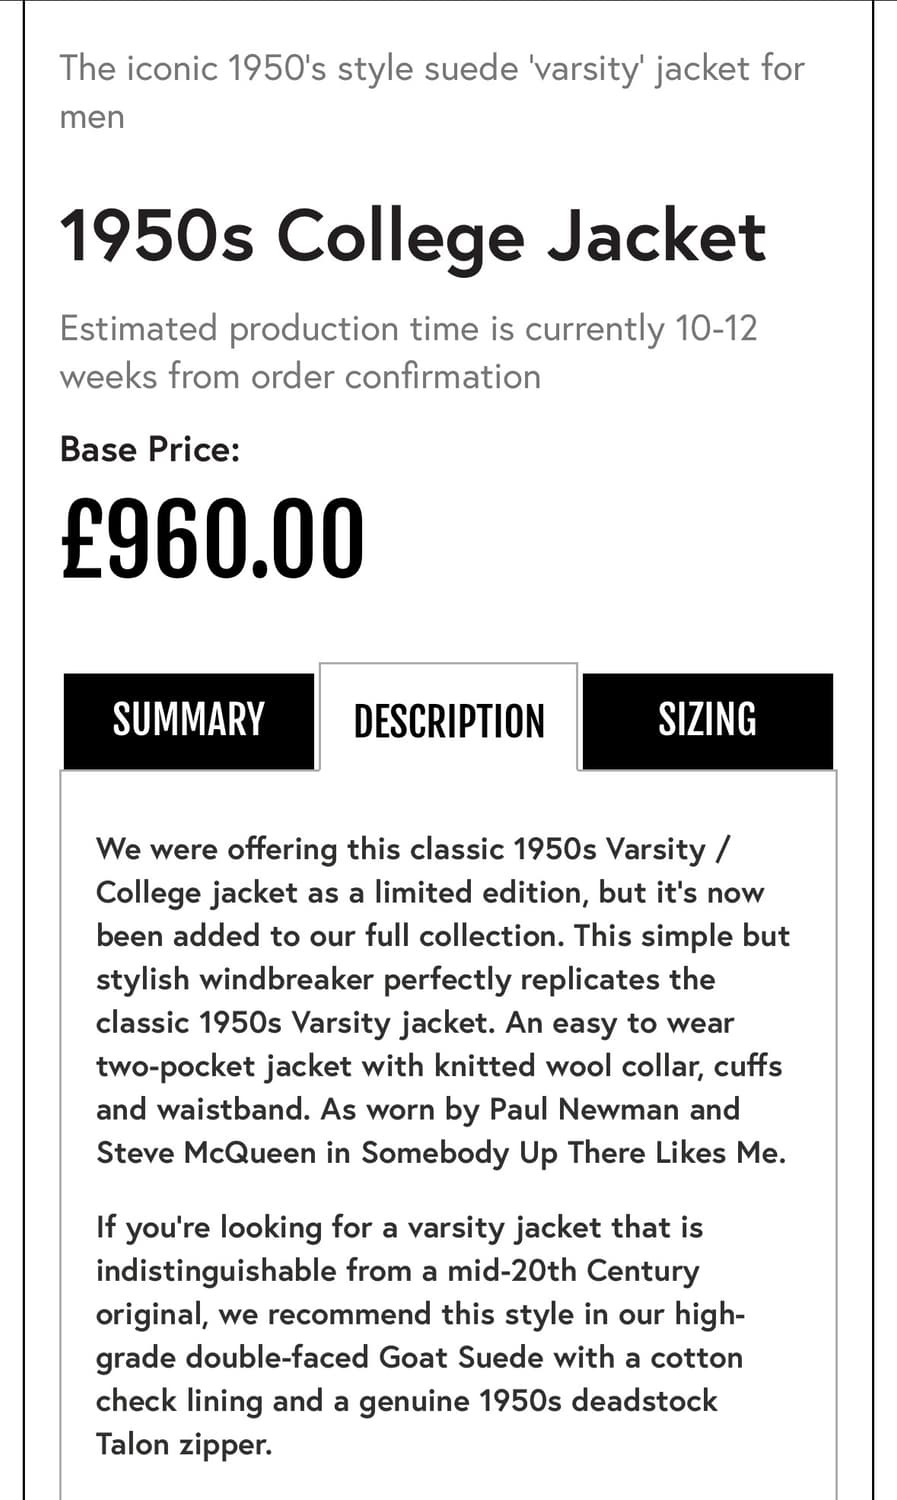Click the '10-12' weeks figure
Viewport: 897px width, 1500px height.
click(x=716, y=328)
